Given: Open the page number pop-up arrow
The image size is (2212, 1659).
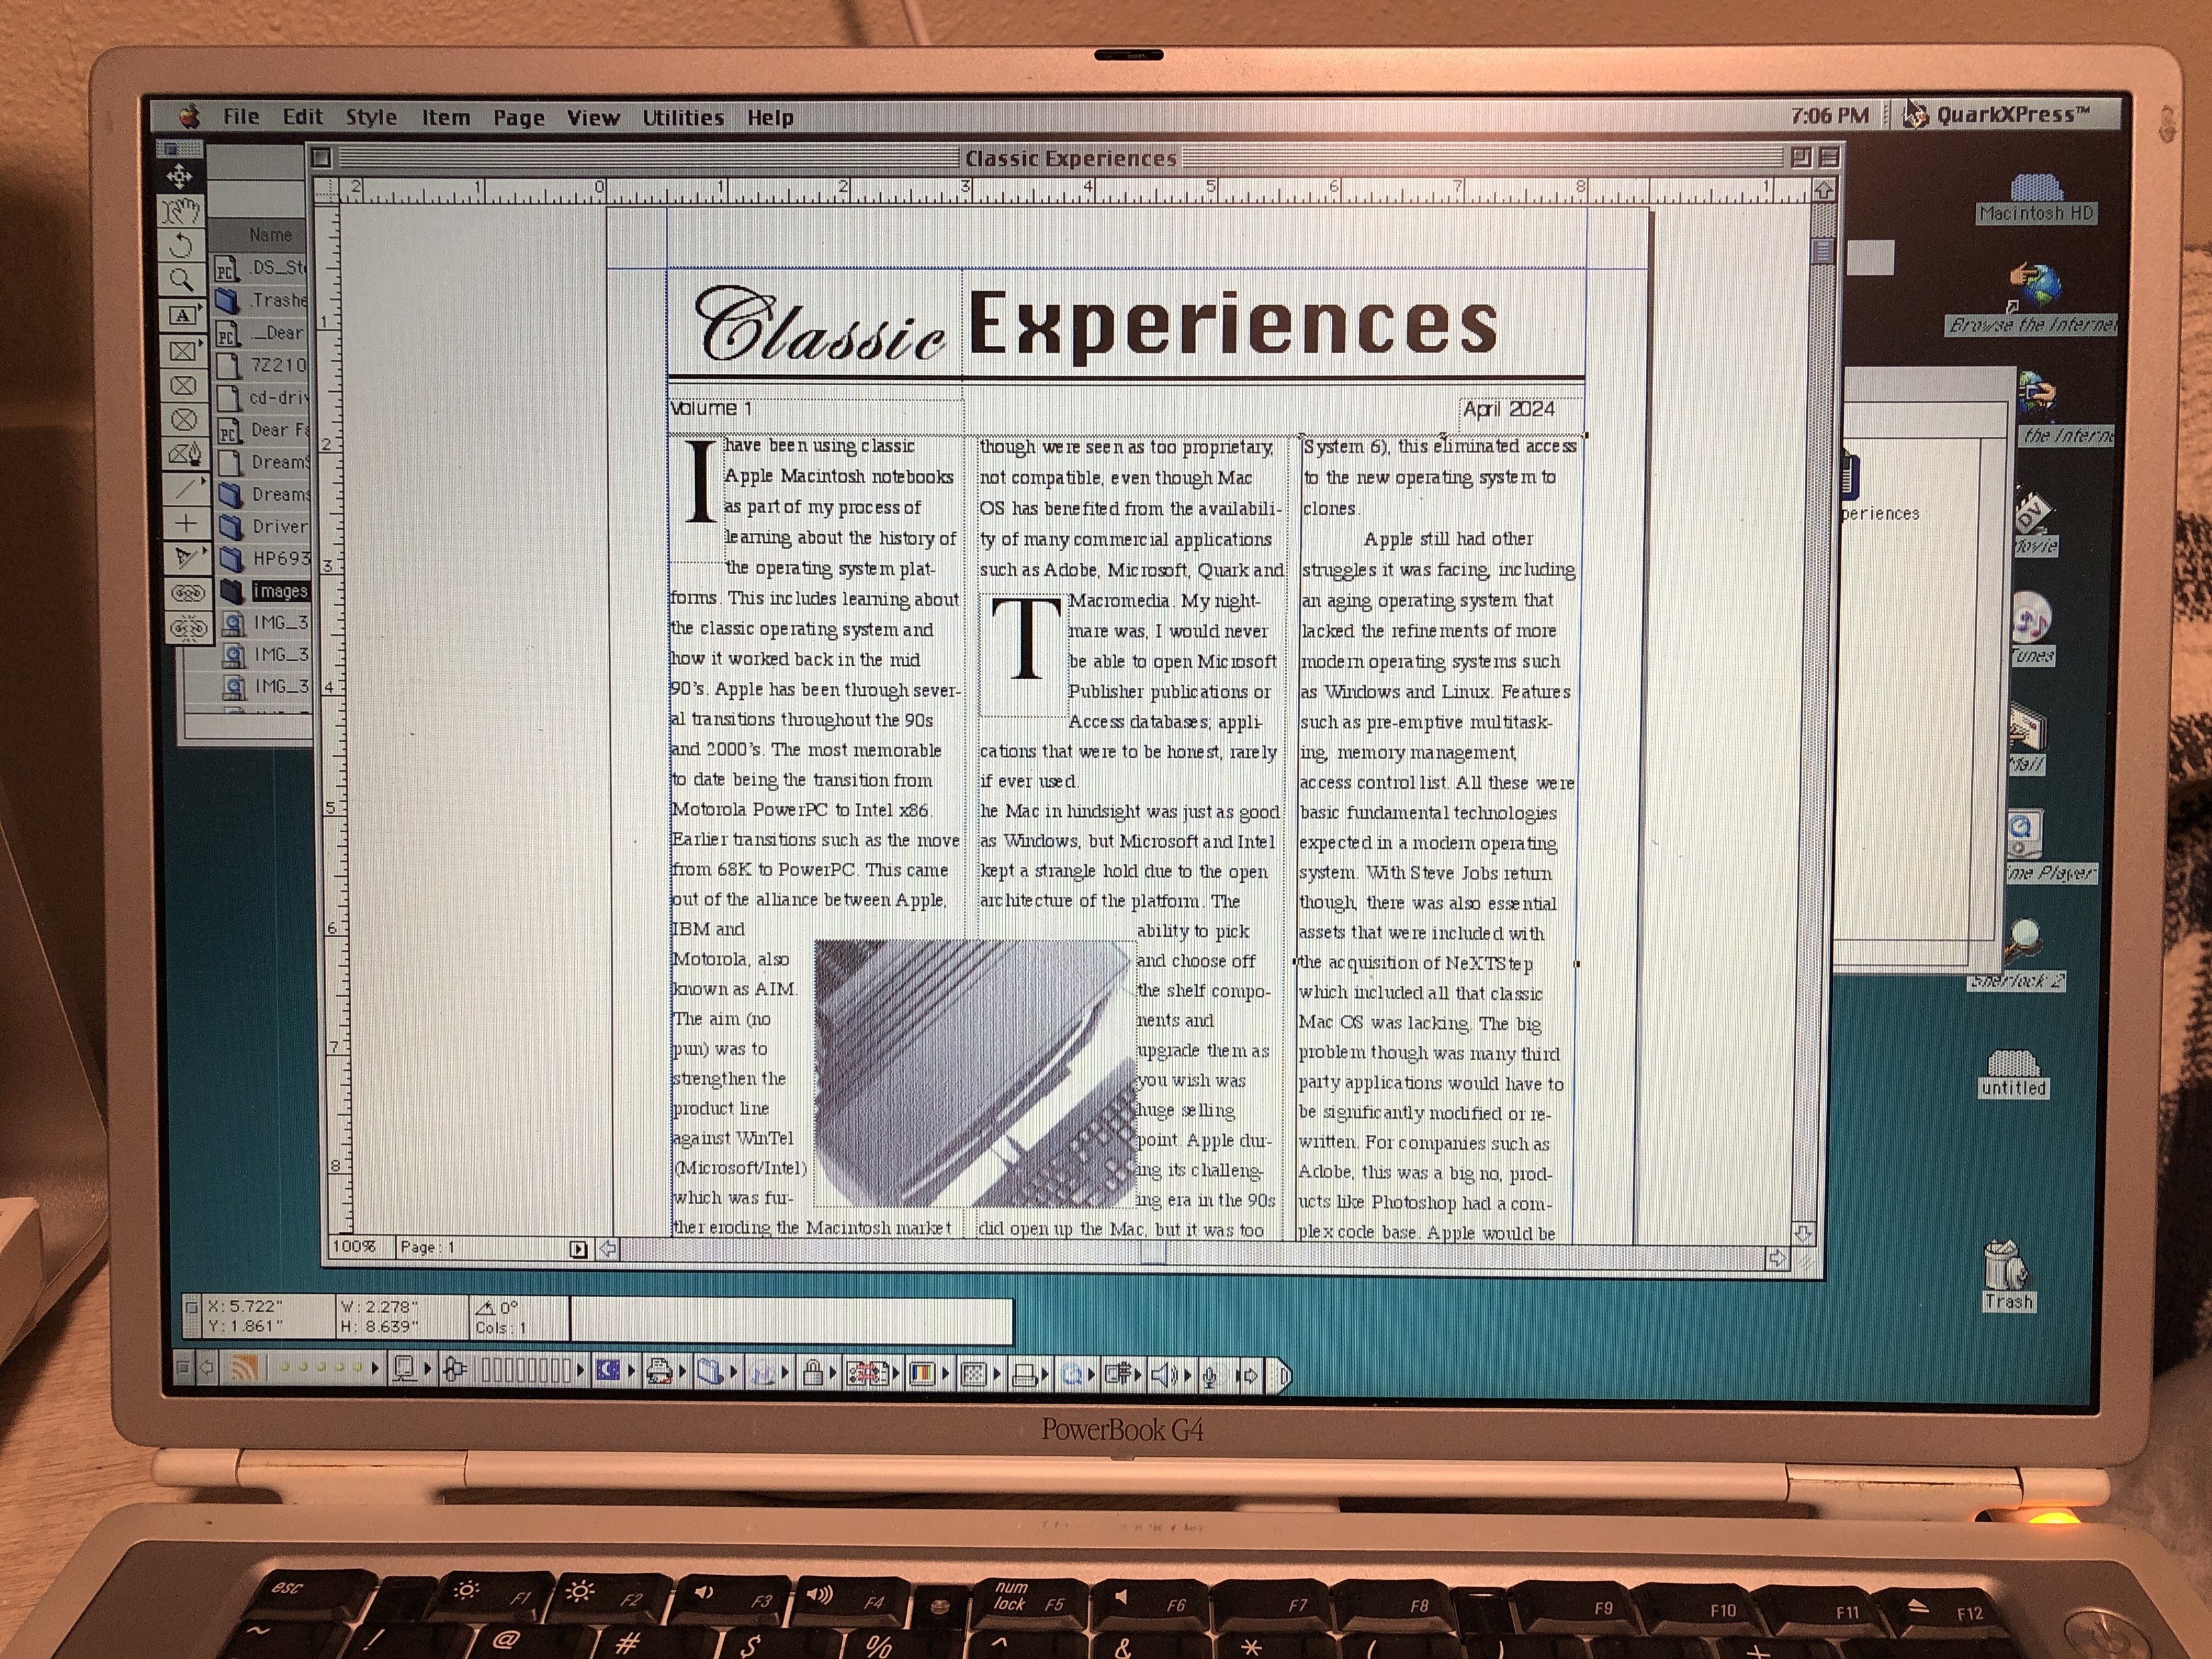Looking at the screenshot, I should (578, 1249).
